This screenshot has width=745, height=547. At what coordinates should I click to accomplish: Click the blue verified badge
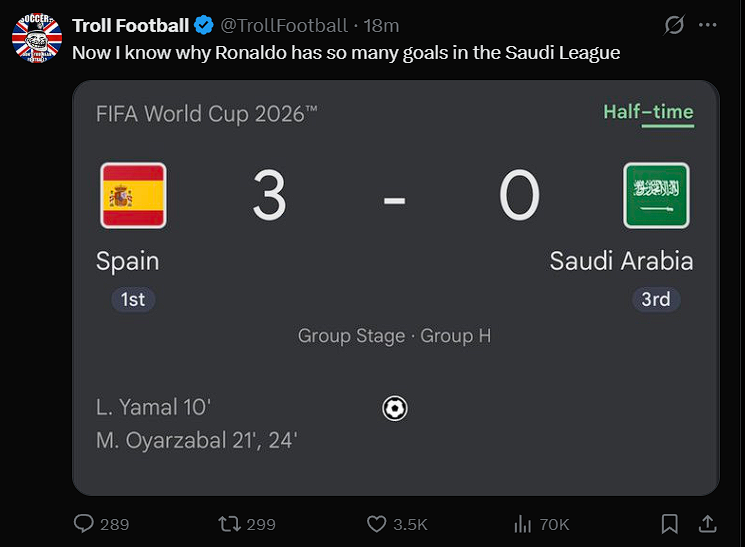pos(204,25)
